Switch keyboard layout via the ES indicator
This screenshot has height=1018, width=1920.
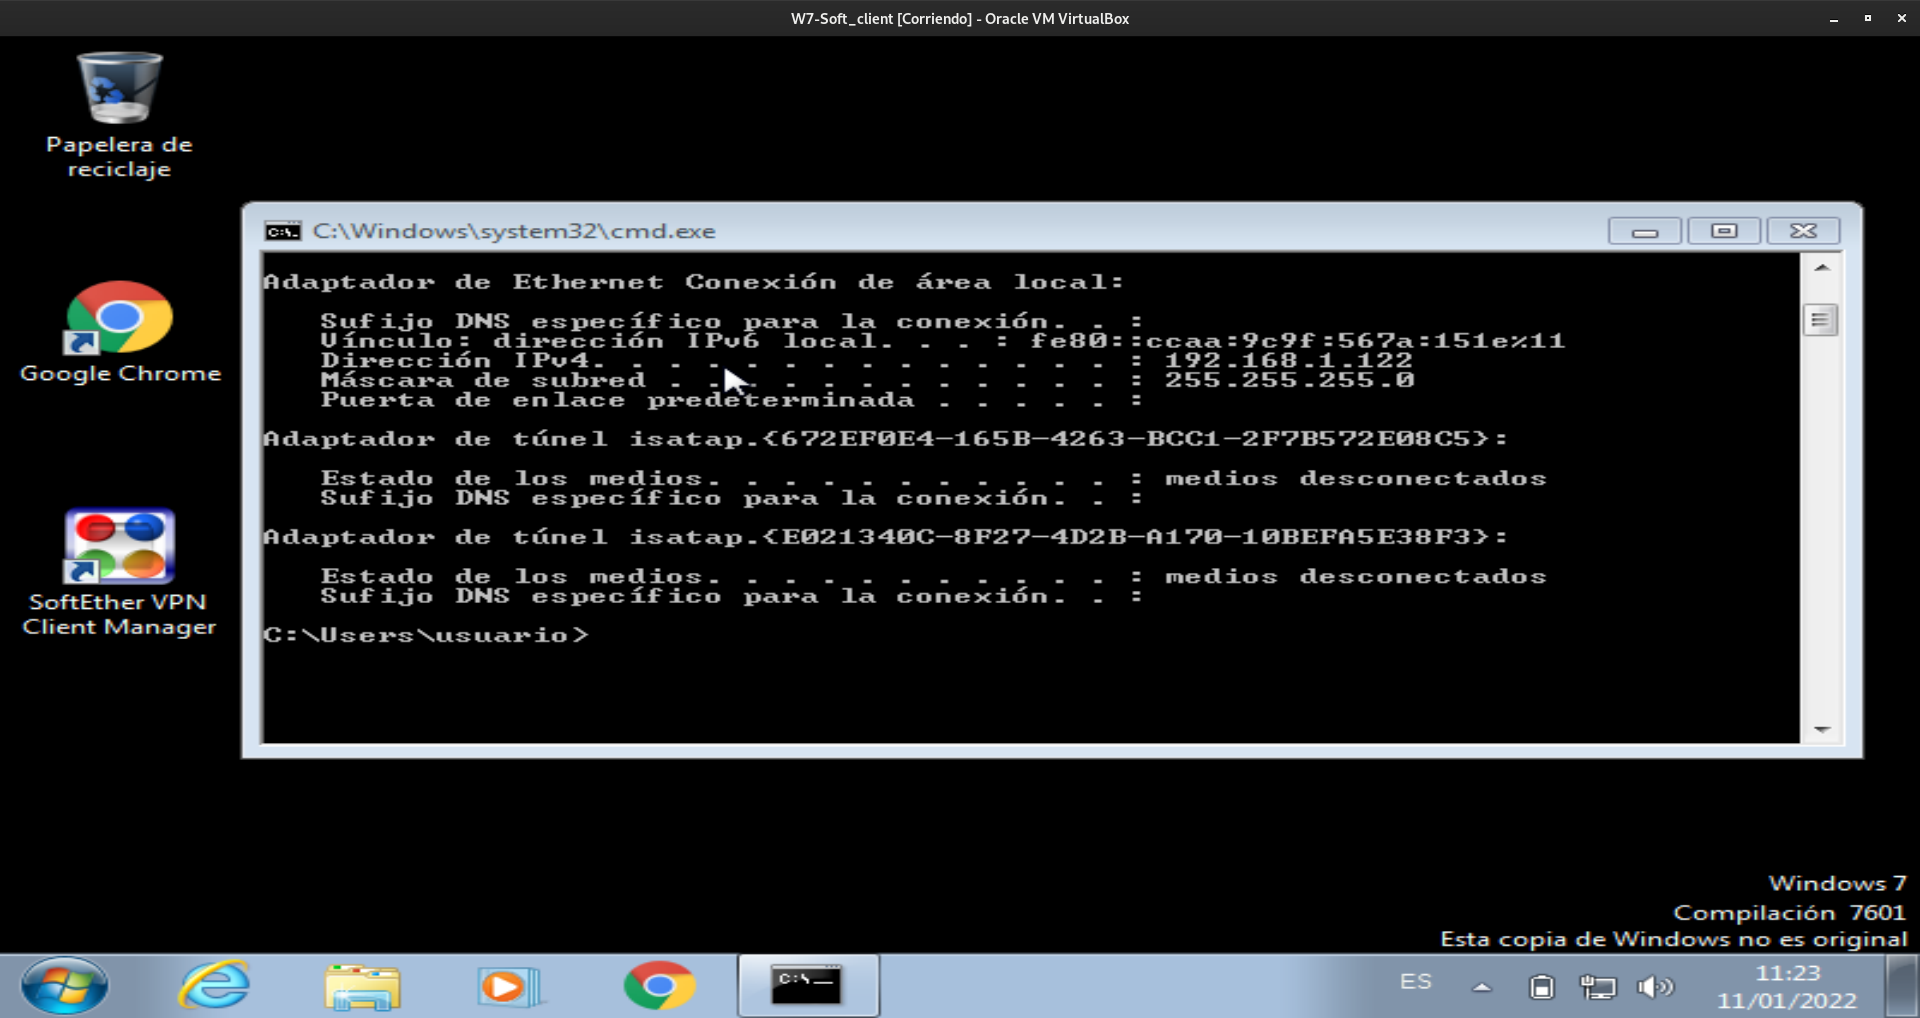click(x=1414, y=981)
